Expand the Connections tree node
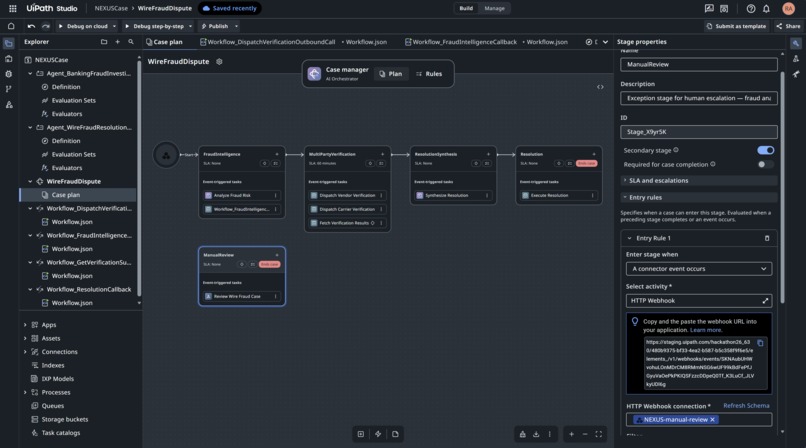Viewport: 806px width, 448px height. click(25, 352)
